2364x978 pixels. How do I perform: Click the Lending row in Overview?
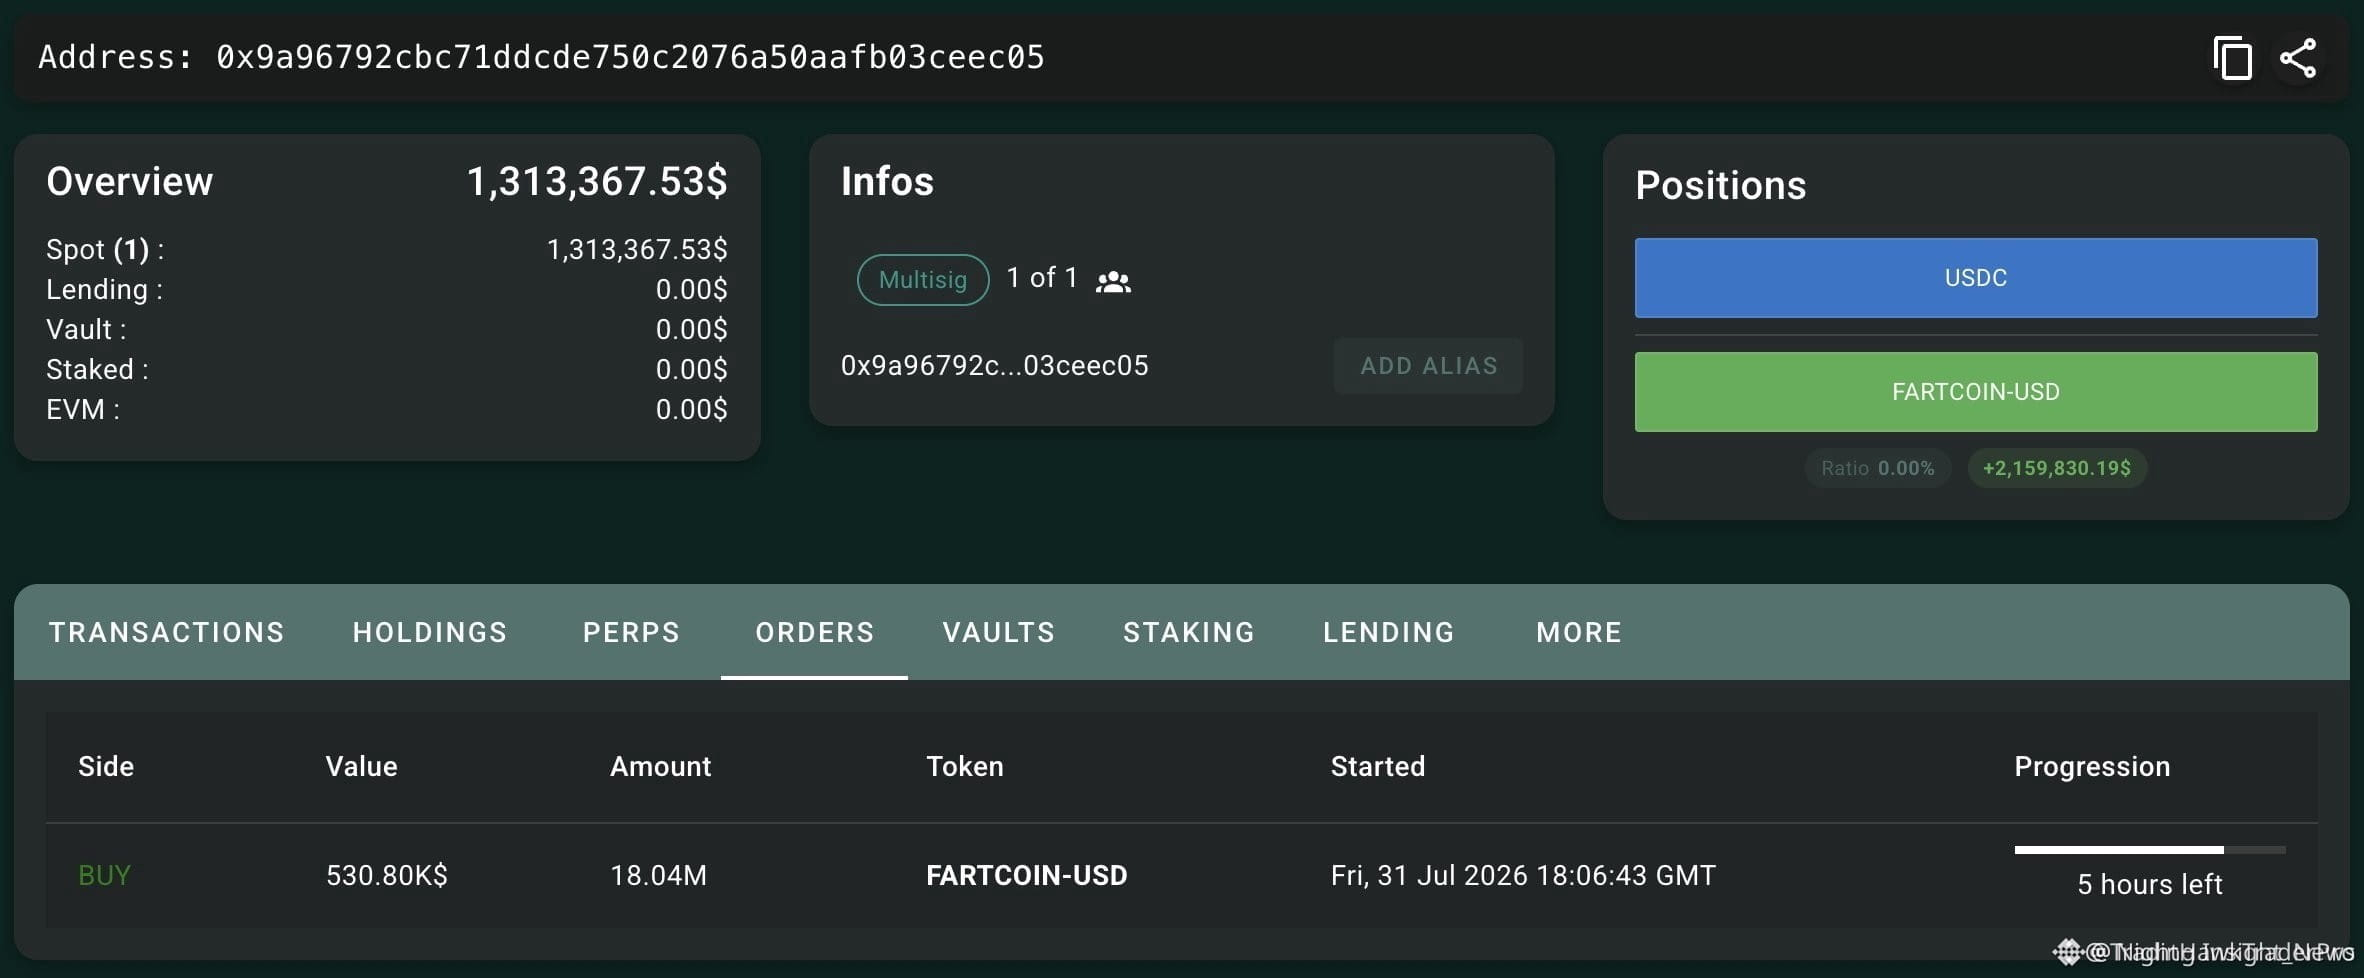(387, 290)
